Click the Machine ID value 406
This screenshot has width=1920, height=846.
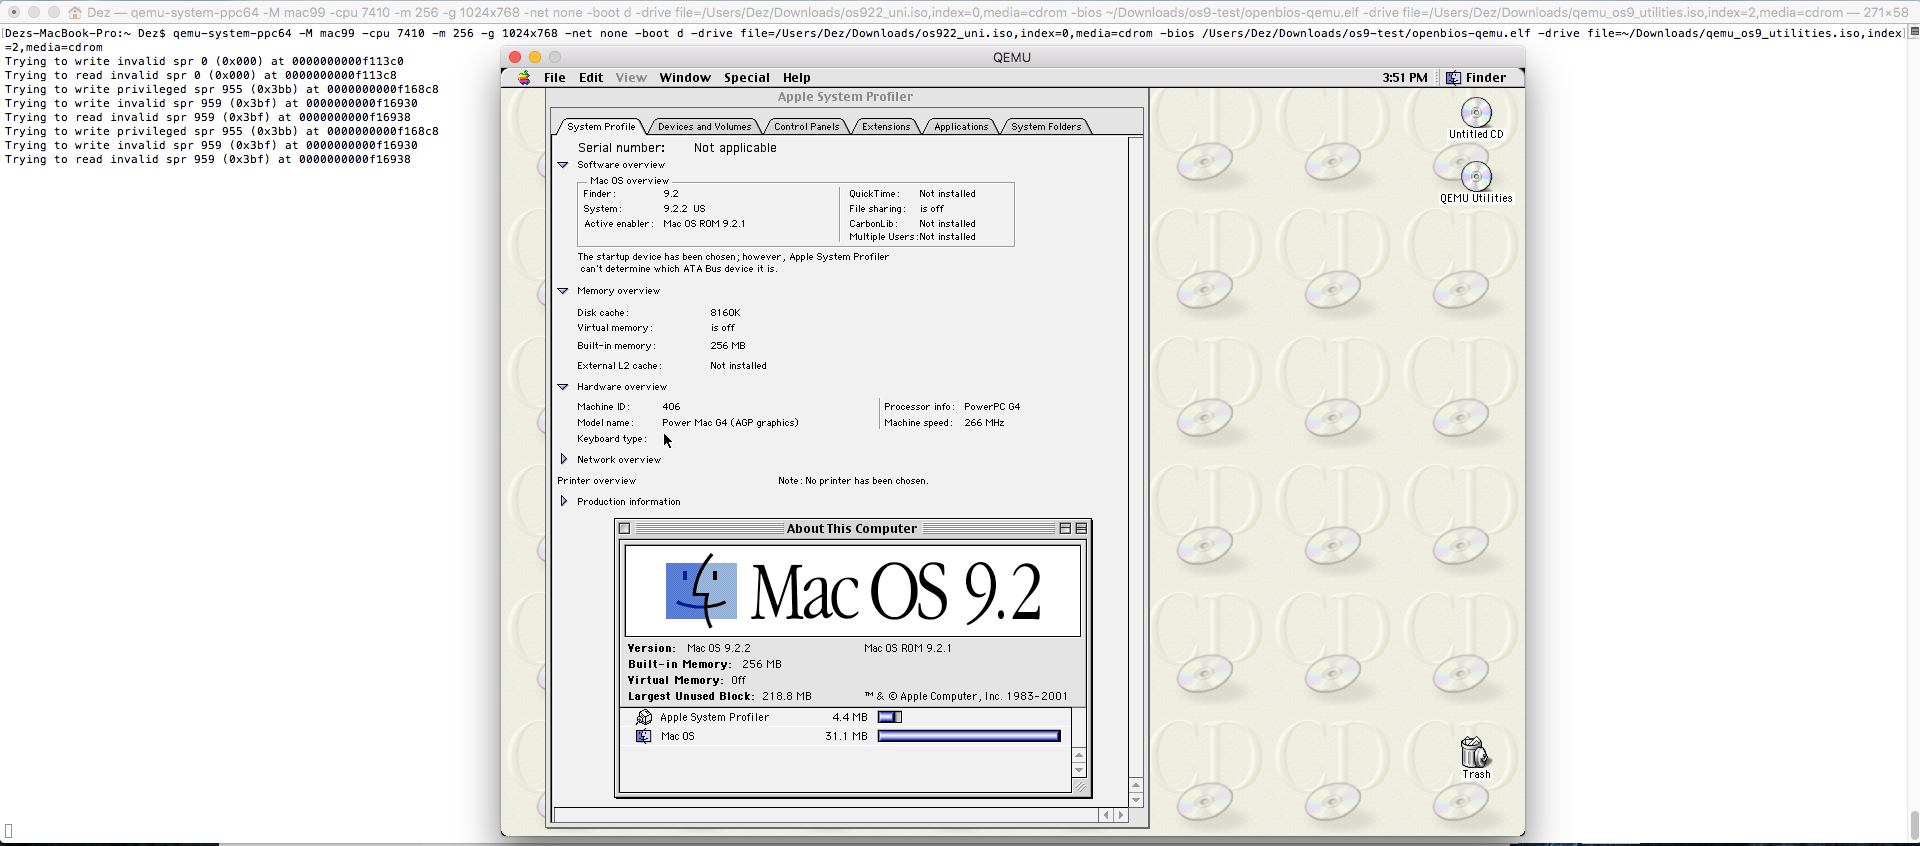671,407
